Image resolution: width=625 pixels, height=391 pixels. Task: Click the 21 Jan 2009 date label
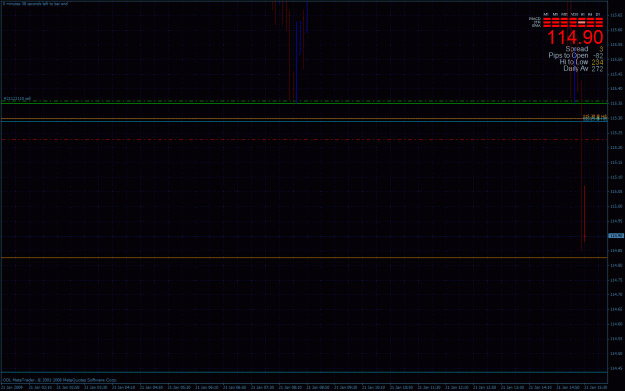point(12,387)
